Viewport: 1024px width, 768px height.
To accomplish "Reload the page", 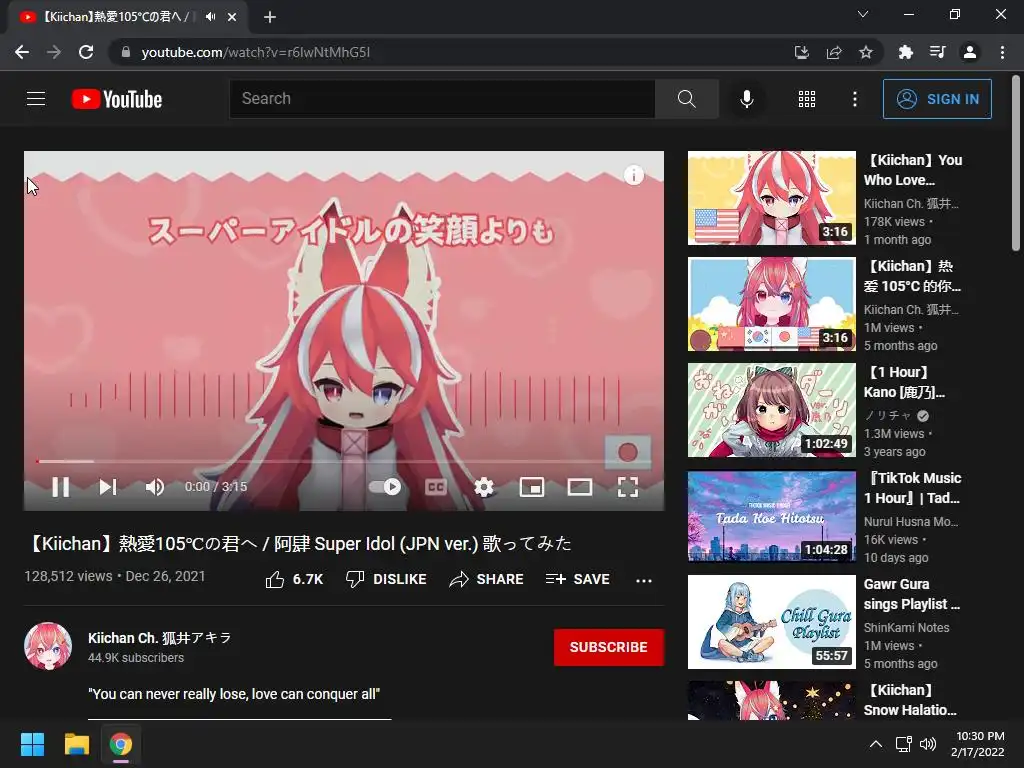I will pos(86,52).
